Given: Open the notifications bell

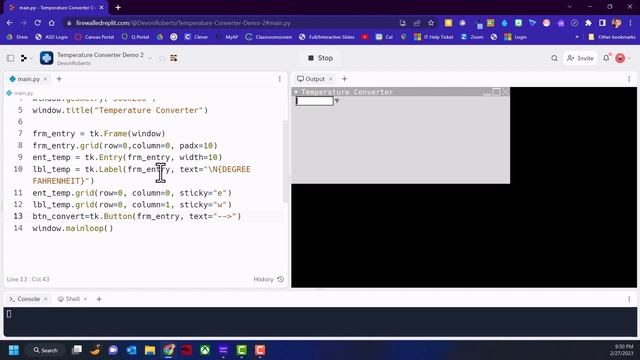Looking at the screenshot, I should pos(606,58).
